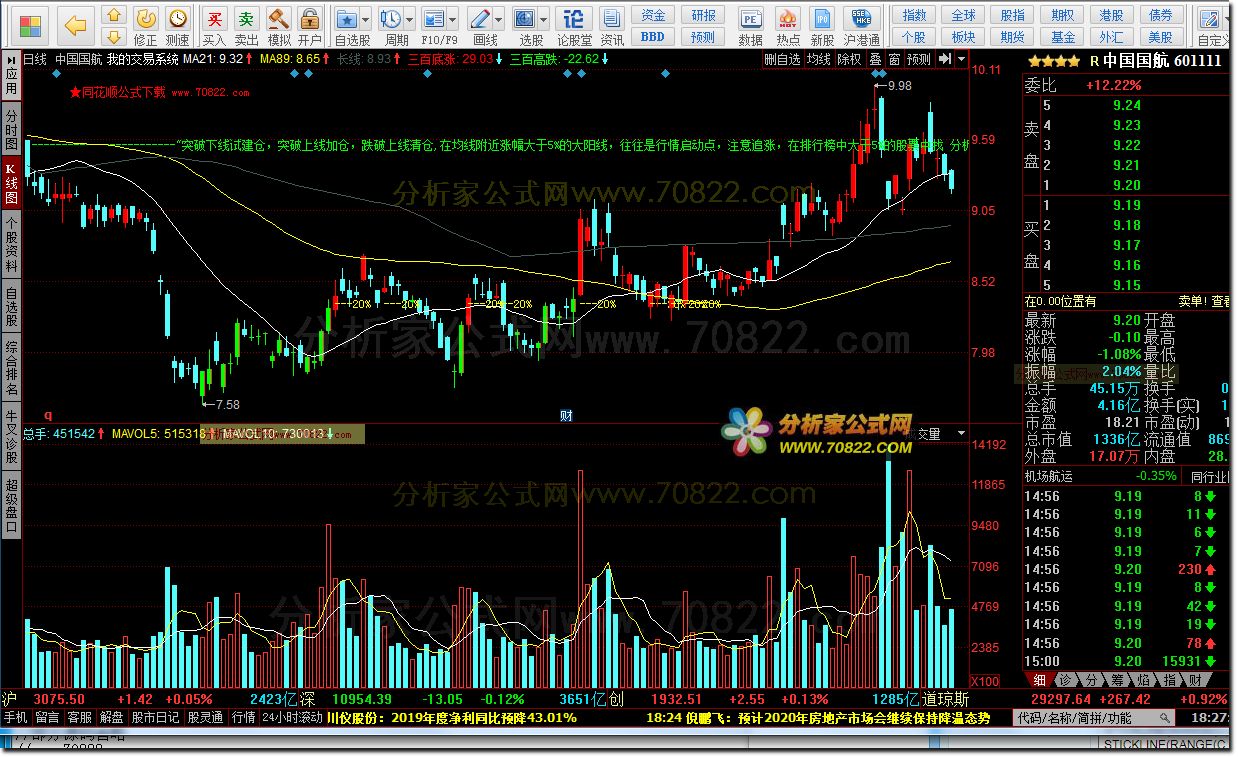This screenshot has height=757, width=1238.
Task: Open 开户 account opening lock icon
Action: 310,26
